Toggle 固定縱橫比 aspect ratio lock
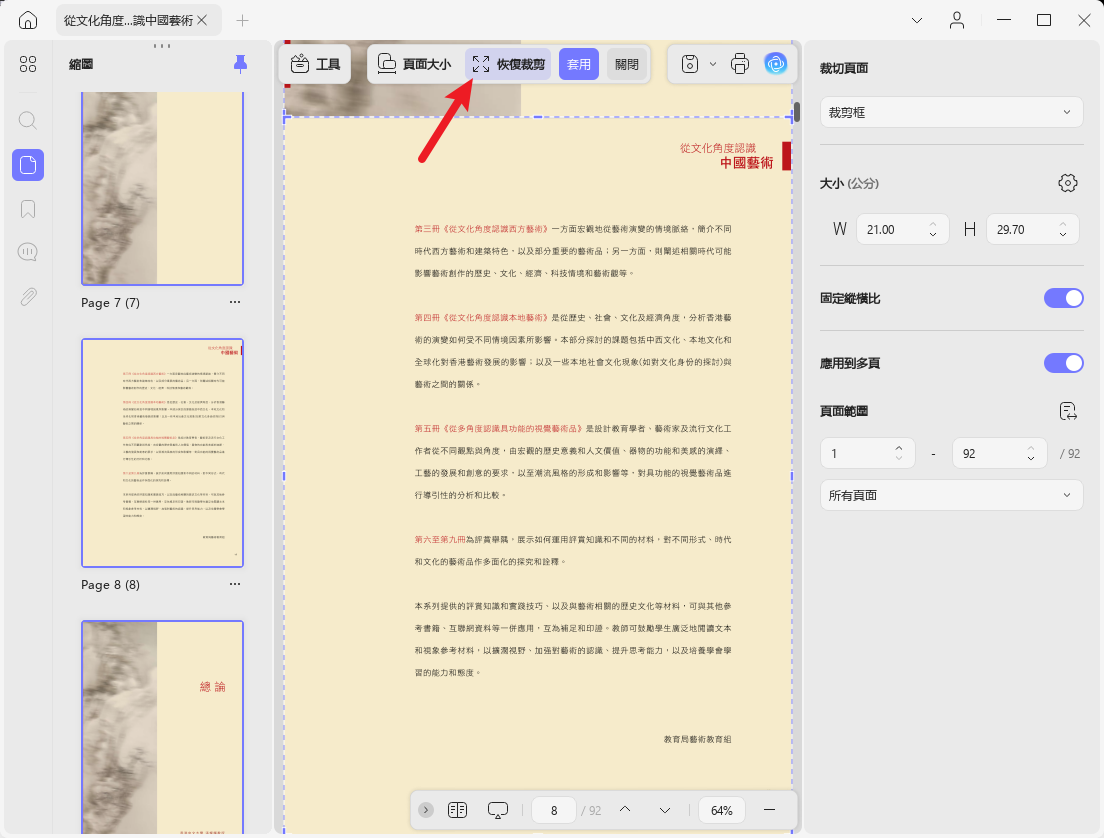The width and height of the screenshot is (1104, 838). click(1063, 298)
